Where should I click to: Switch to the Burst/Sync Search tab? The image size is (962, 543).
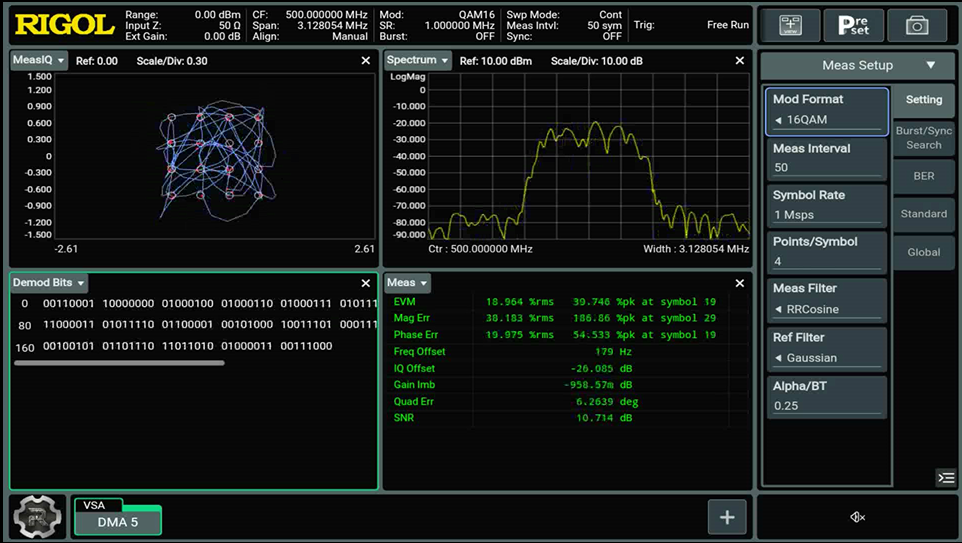923,138
